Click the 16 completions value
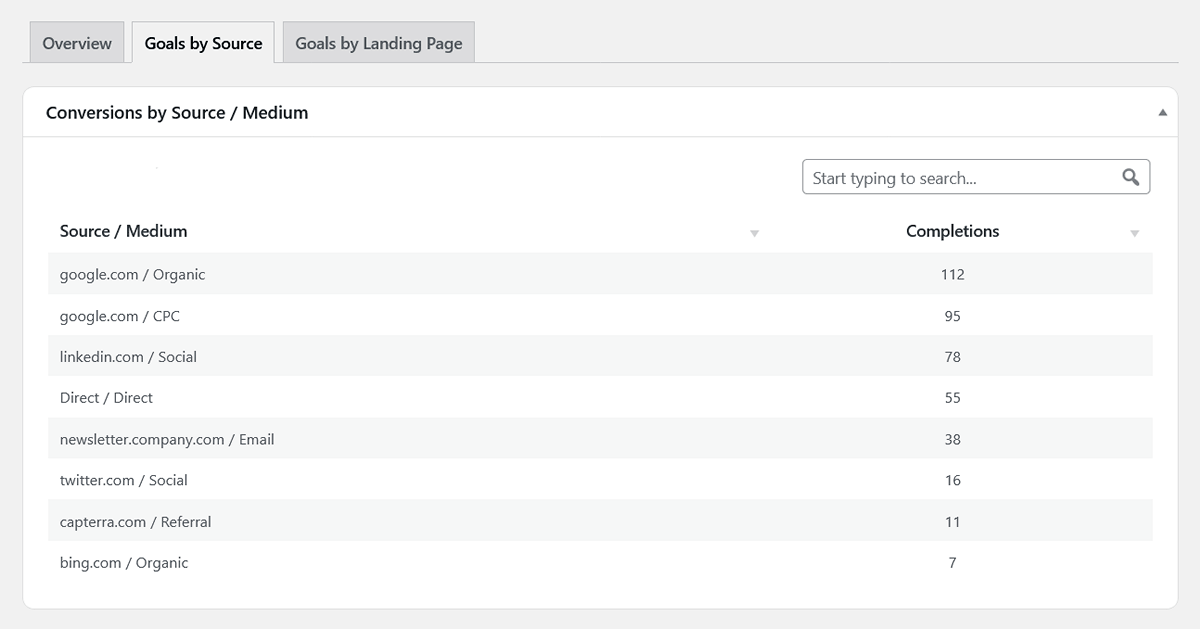 click(952, 480)
